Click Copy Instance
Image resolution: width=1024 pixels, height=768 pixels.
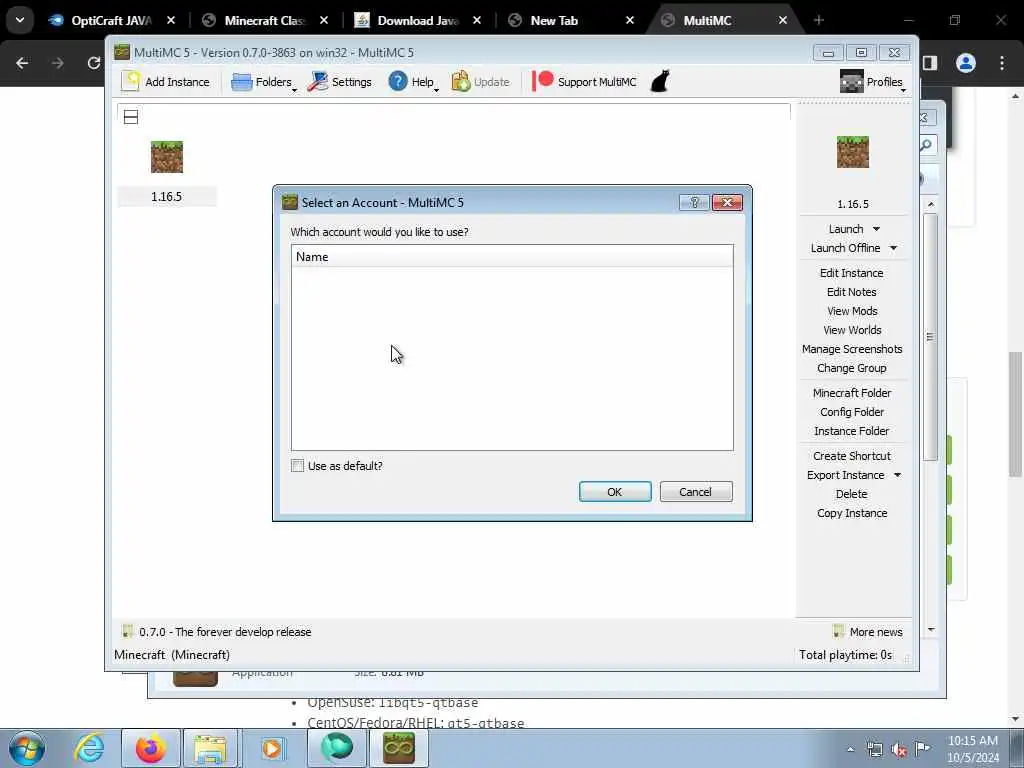click(852, 513)
